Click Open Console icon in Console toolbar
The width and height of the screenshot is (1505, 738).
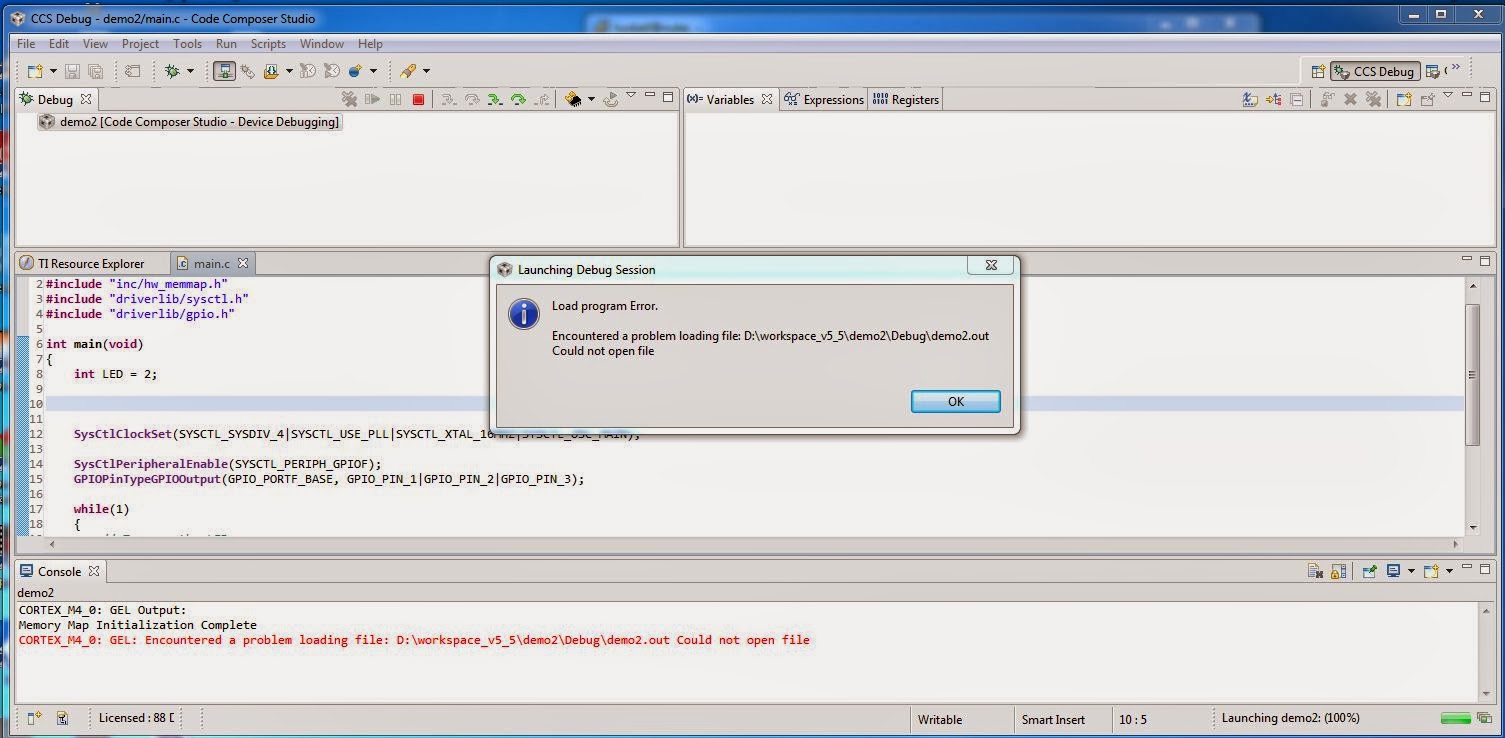[x=1431, y=571]
